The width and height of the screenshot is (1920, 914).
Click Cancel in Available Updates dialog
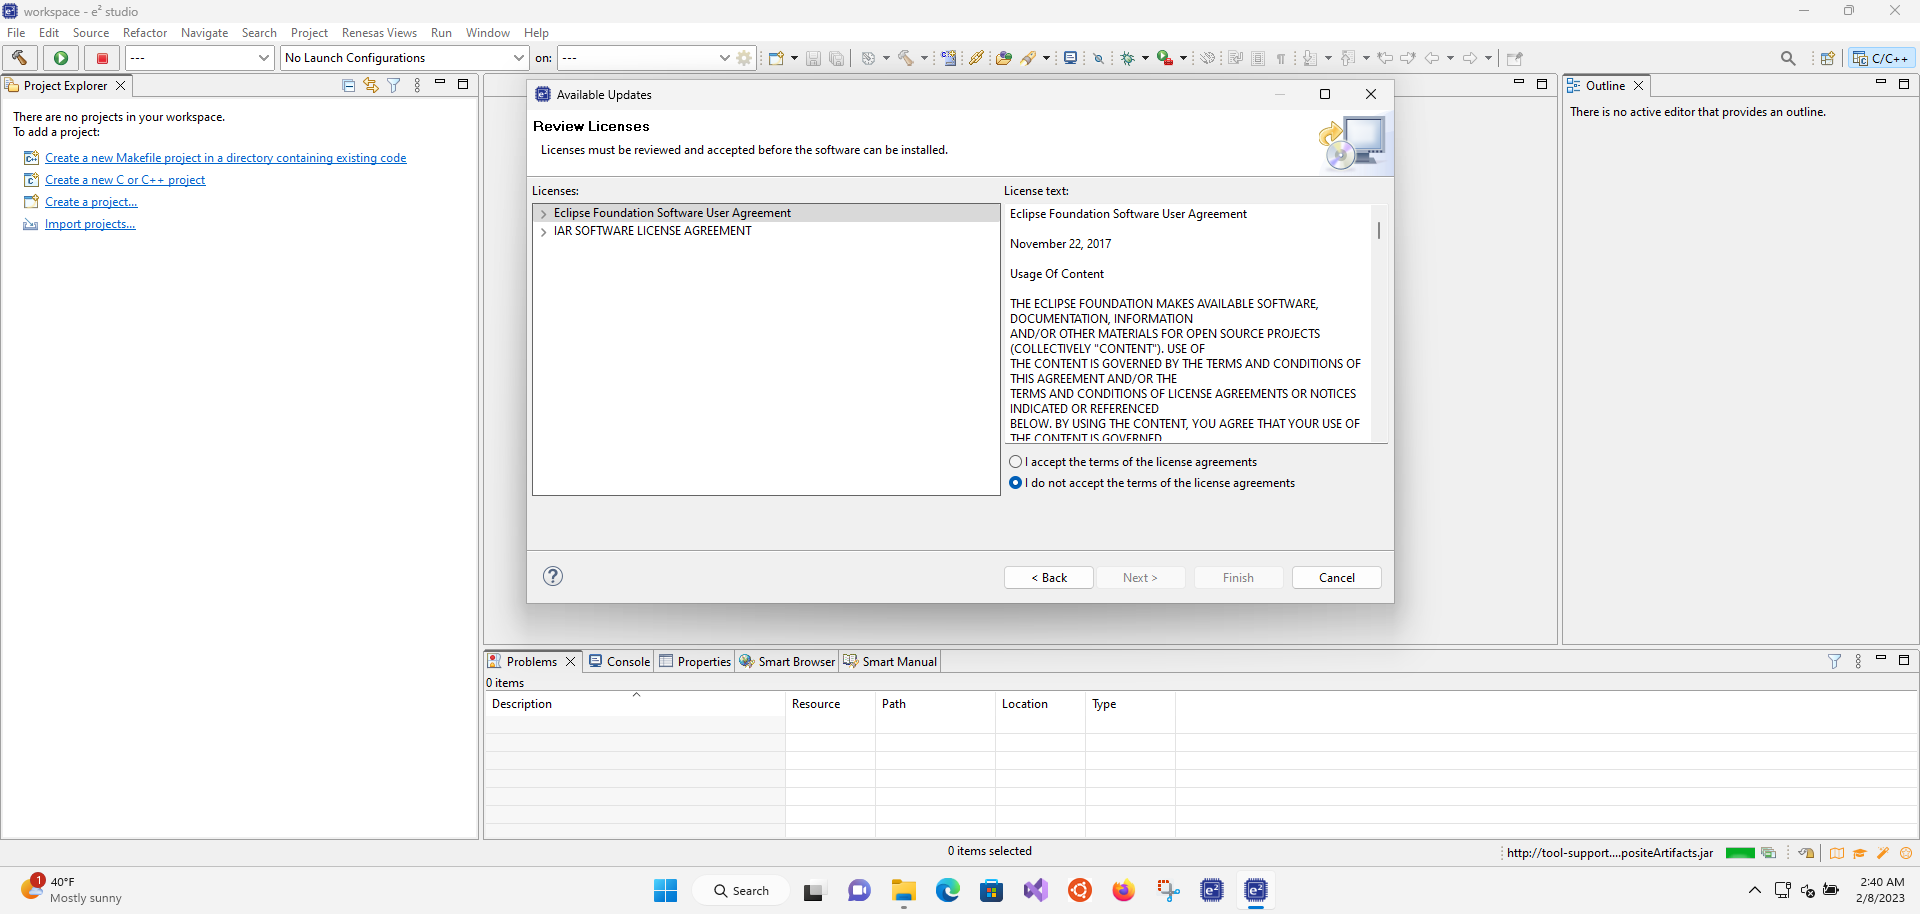[x=1337, y=578]
